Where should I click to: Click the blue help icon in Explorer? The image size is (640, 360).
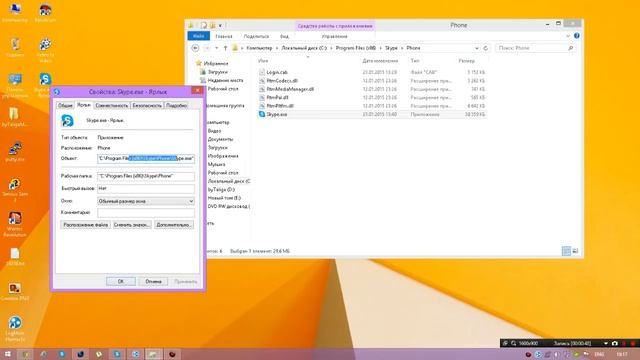pos(577,36)
